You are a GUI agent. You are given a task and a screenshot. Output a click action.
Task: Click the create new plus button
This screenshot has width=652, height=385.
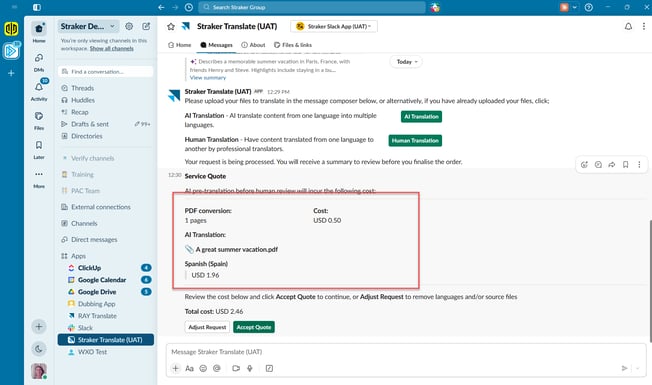[x=39, y=326]
